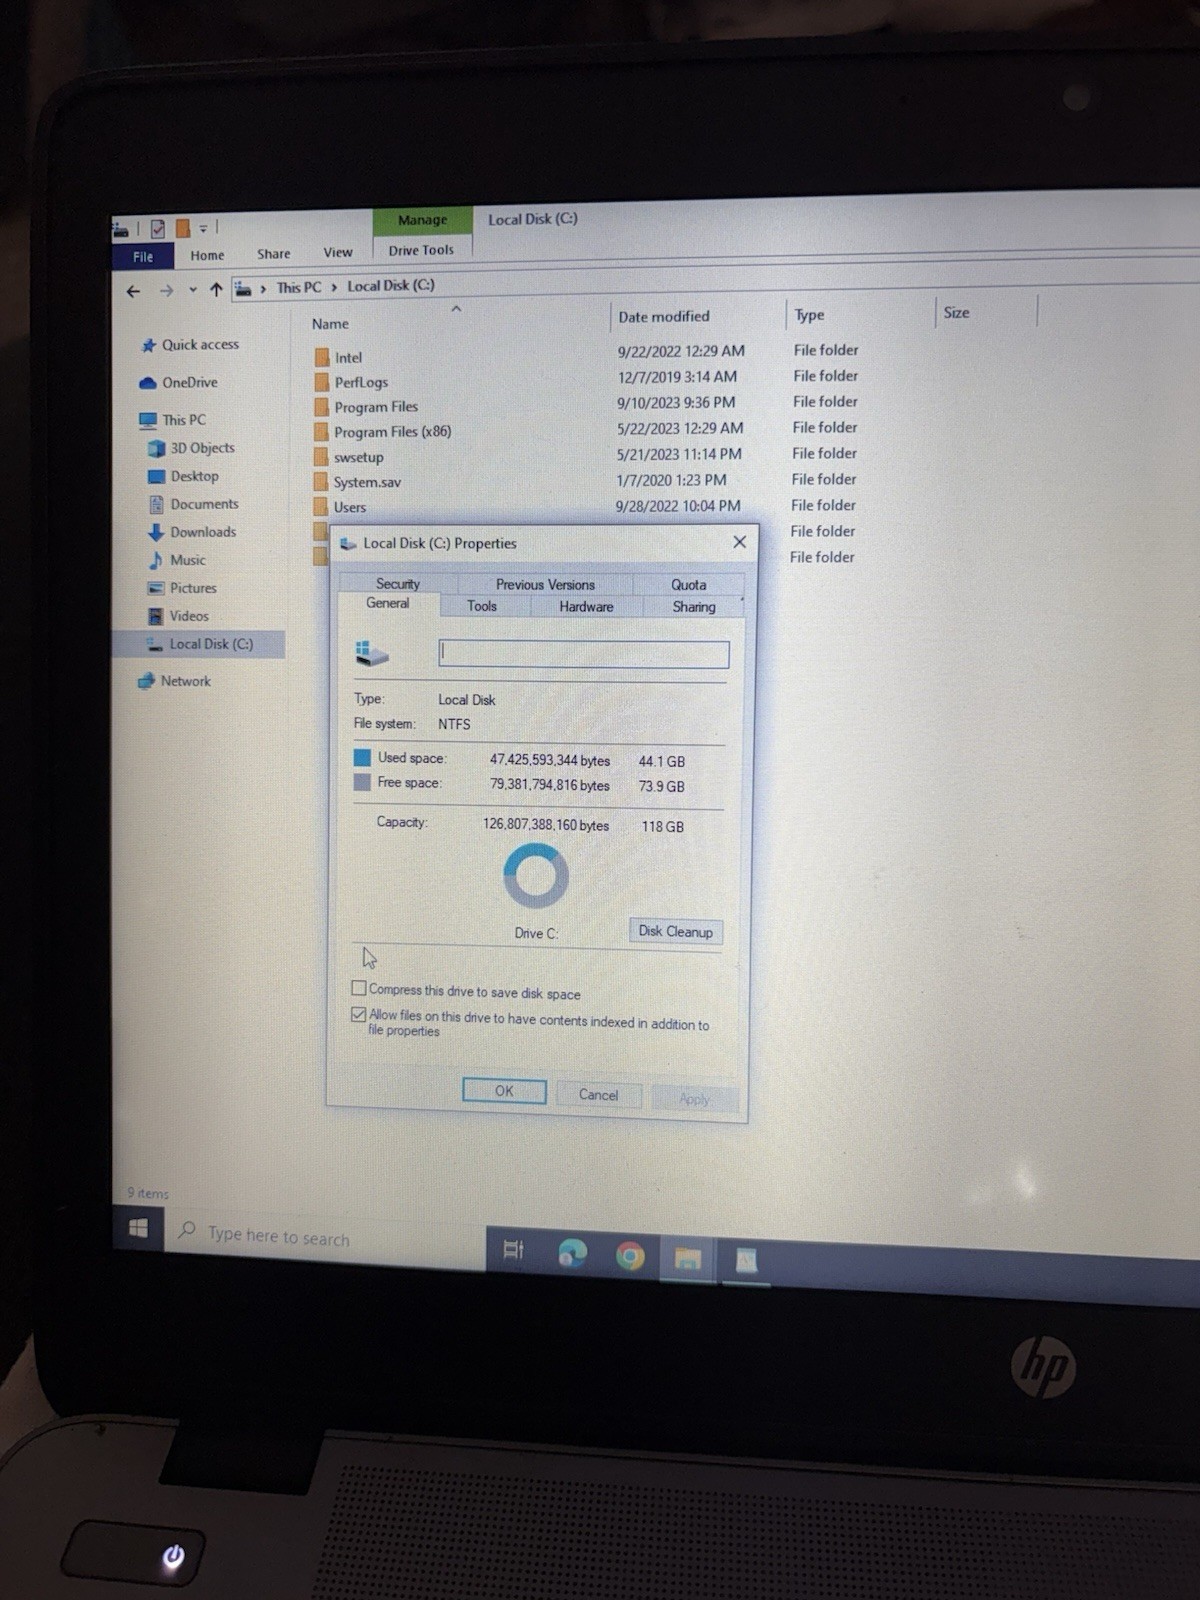Open the Security tab in Properties
The width and height of the screenshot is (1200, 1600).
click(397, 584)
